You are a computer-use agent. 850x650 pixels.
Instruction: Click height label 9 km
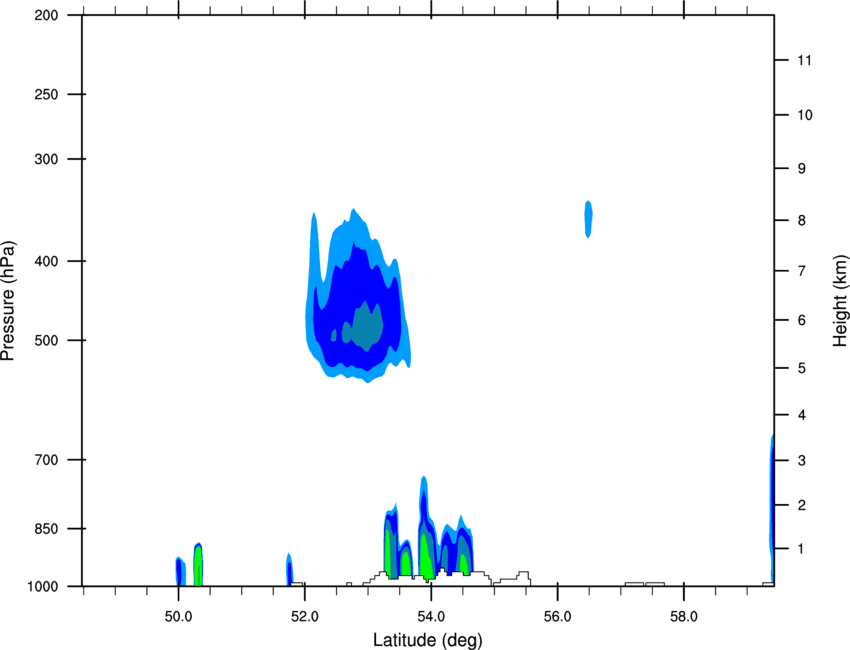802,169
